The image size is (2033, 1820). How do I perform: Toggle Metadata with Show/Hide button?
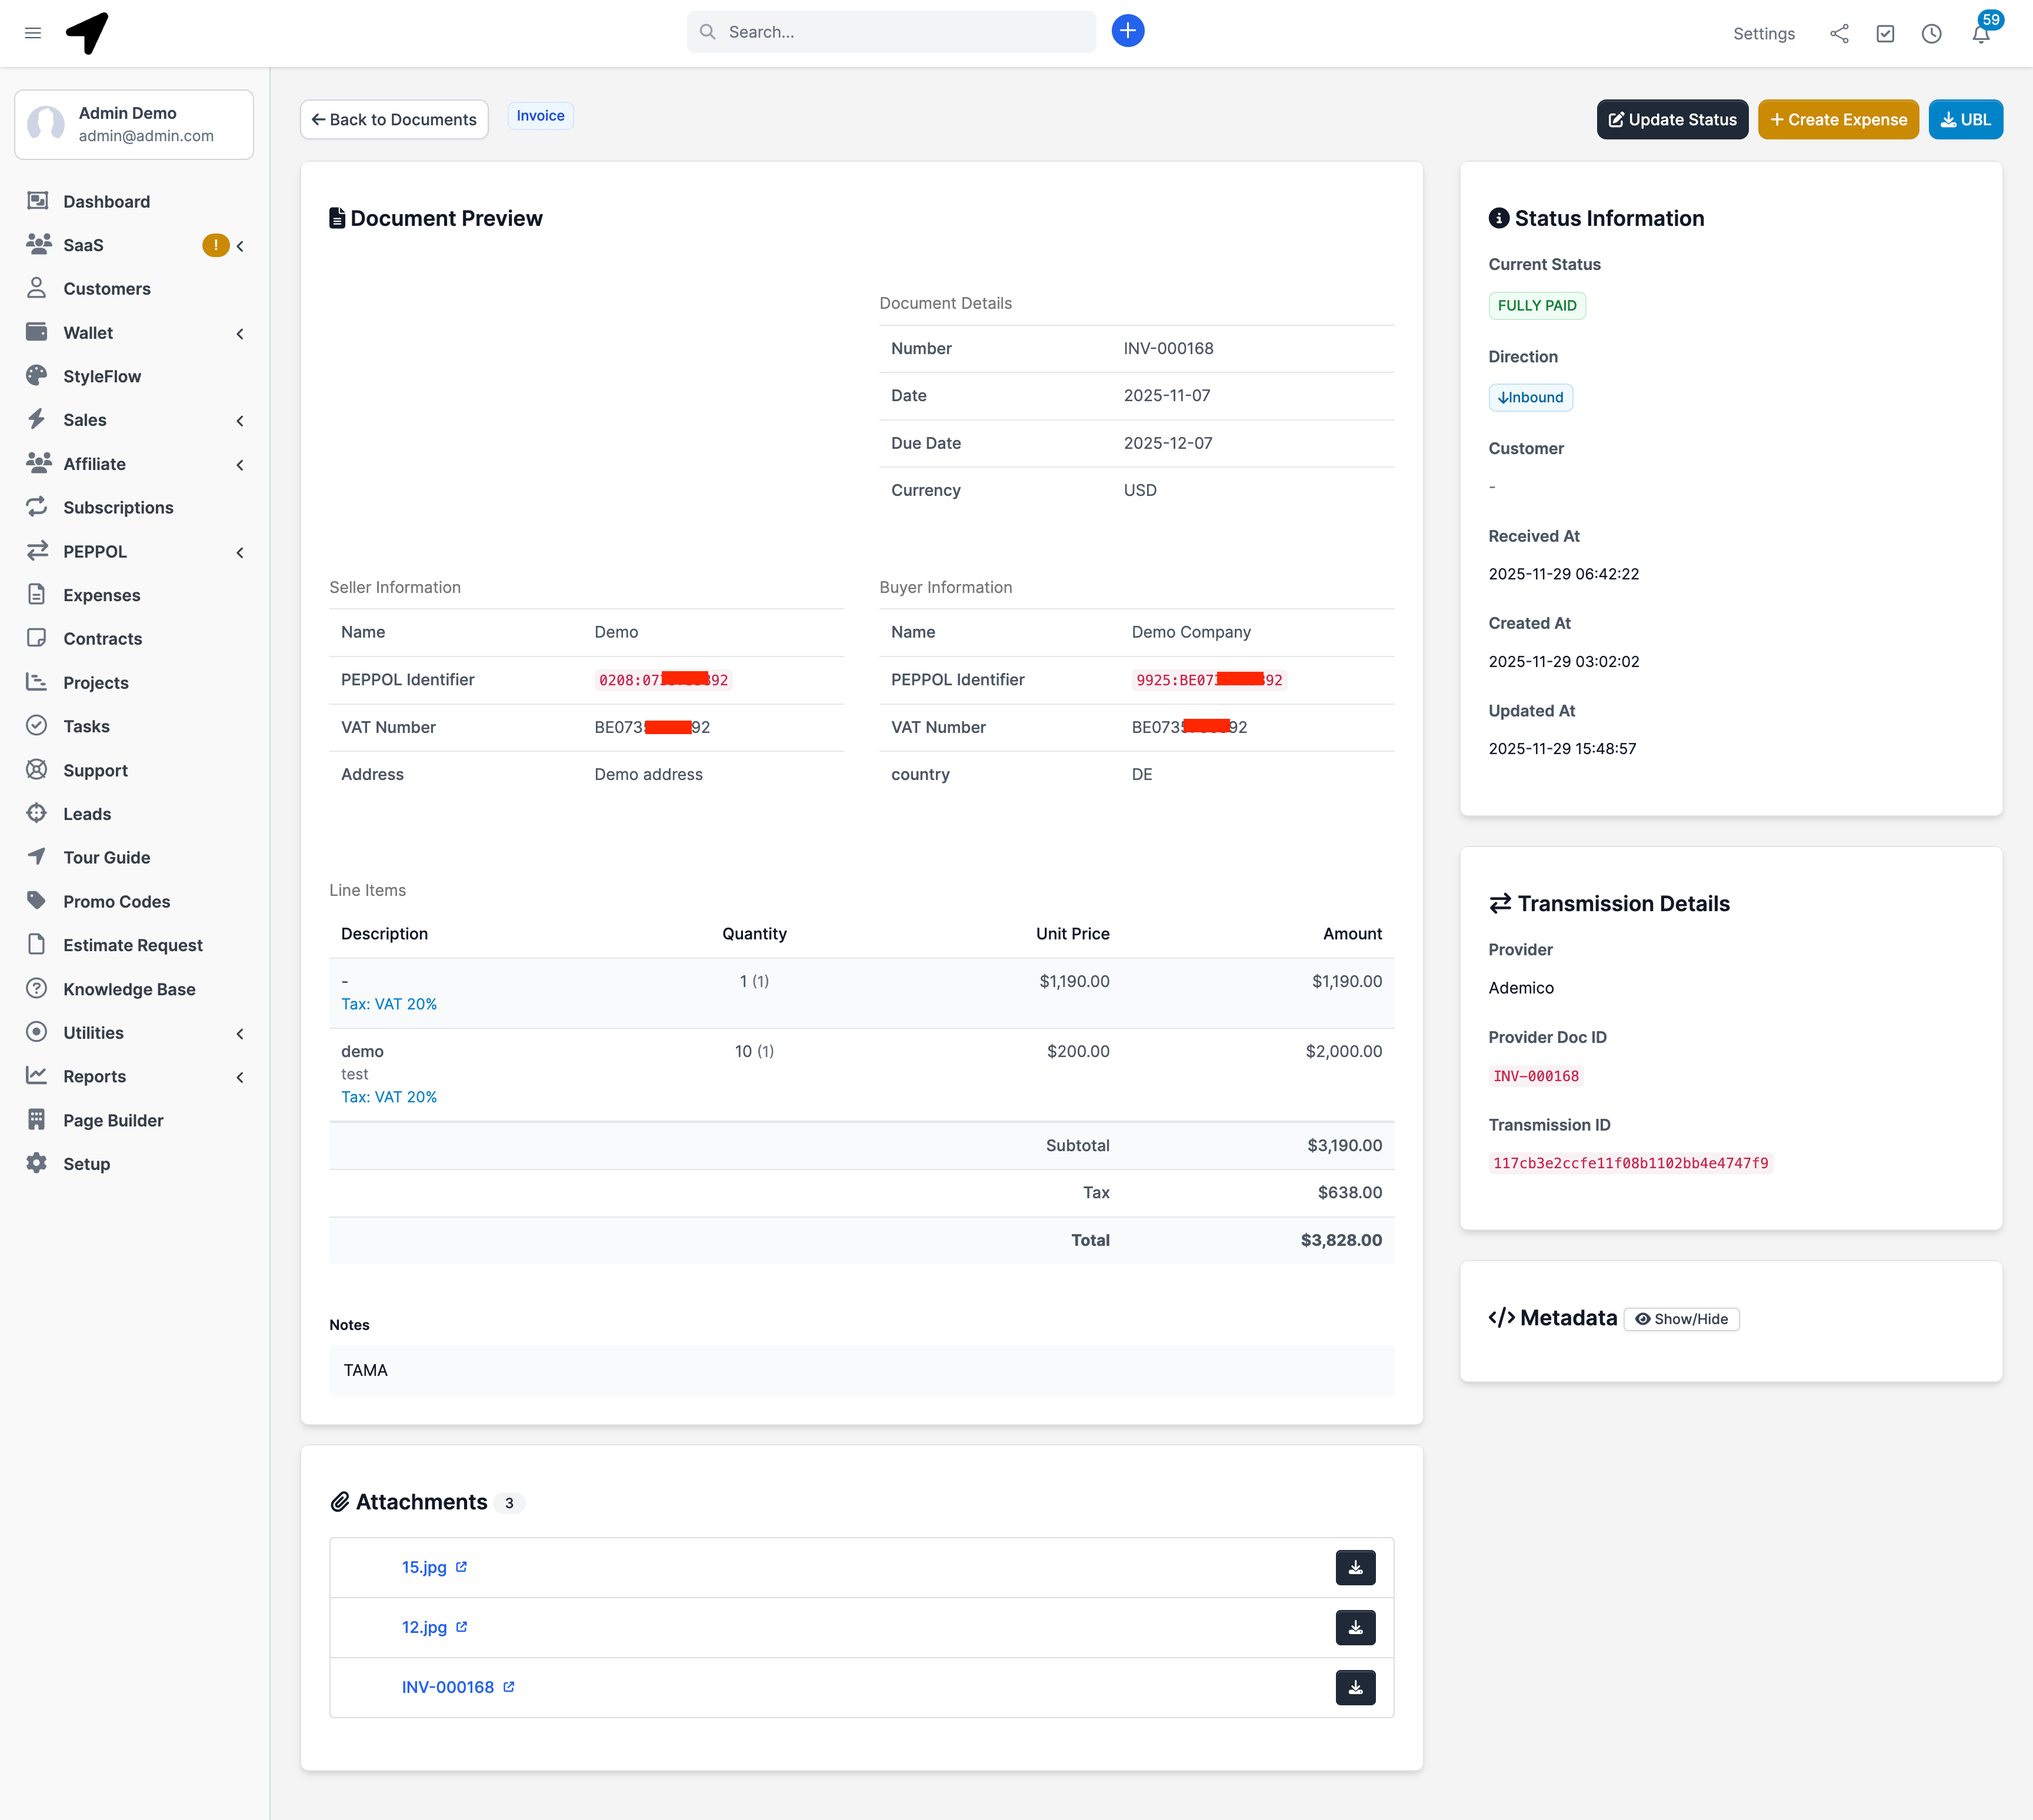[1681, 1319]
